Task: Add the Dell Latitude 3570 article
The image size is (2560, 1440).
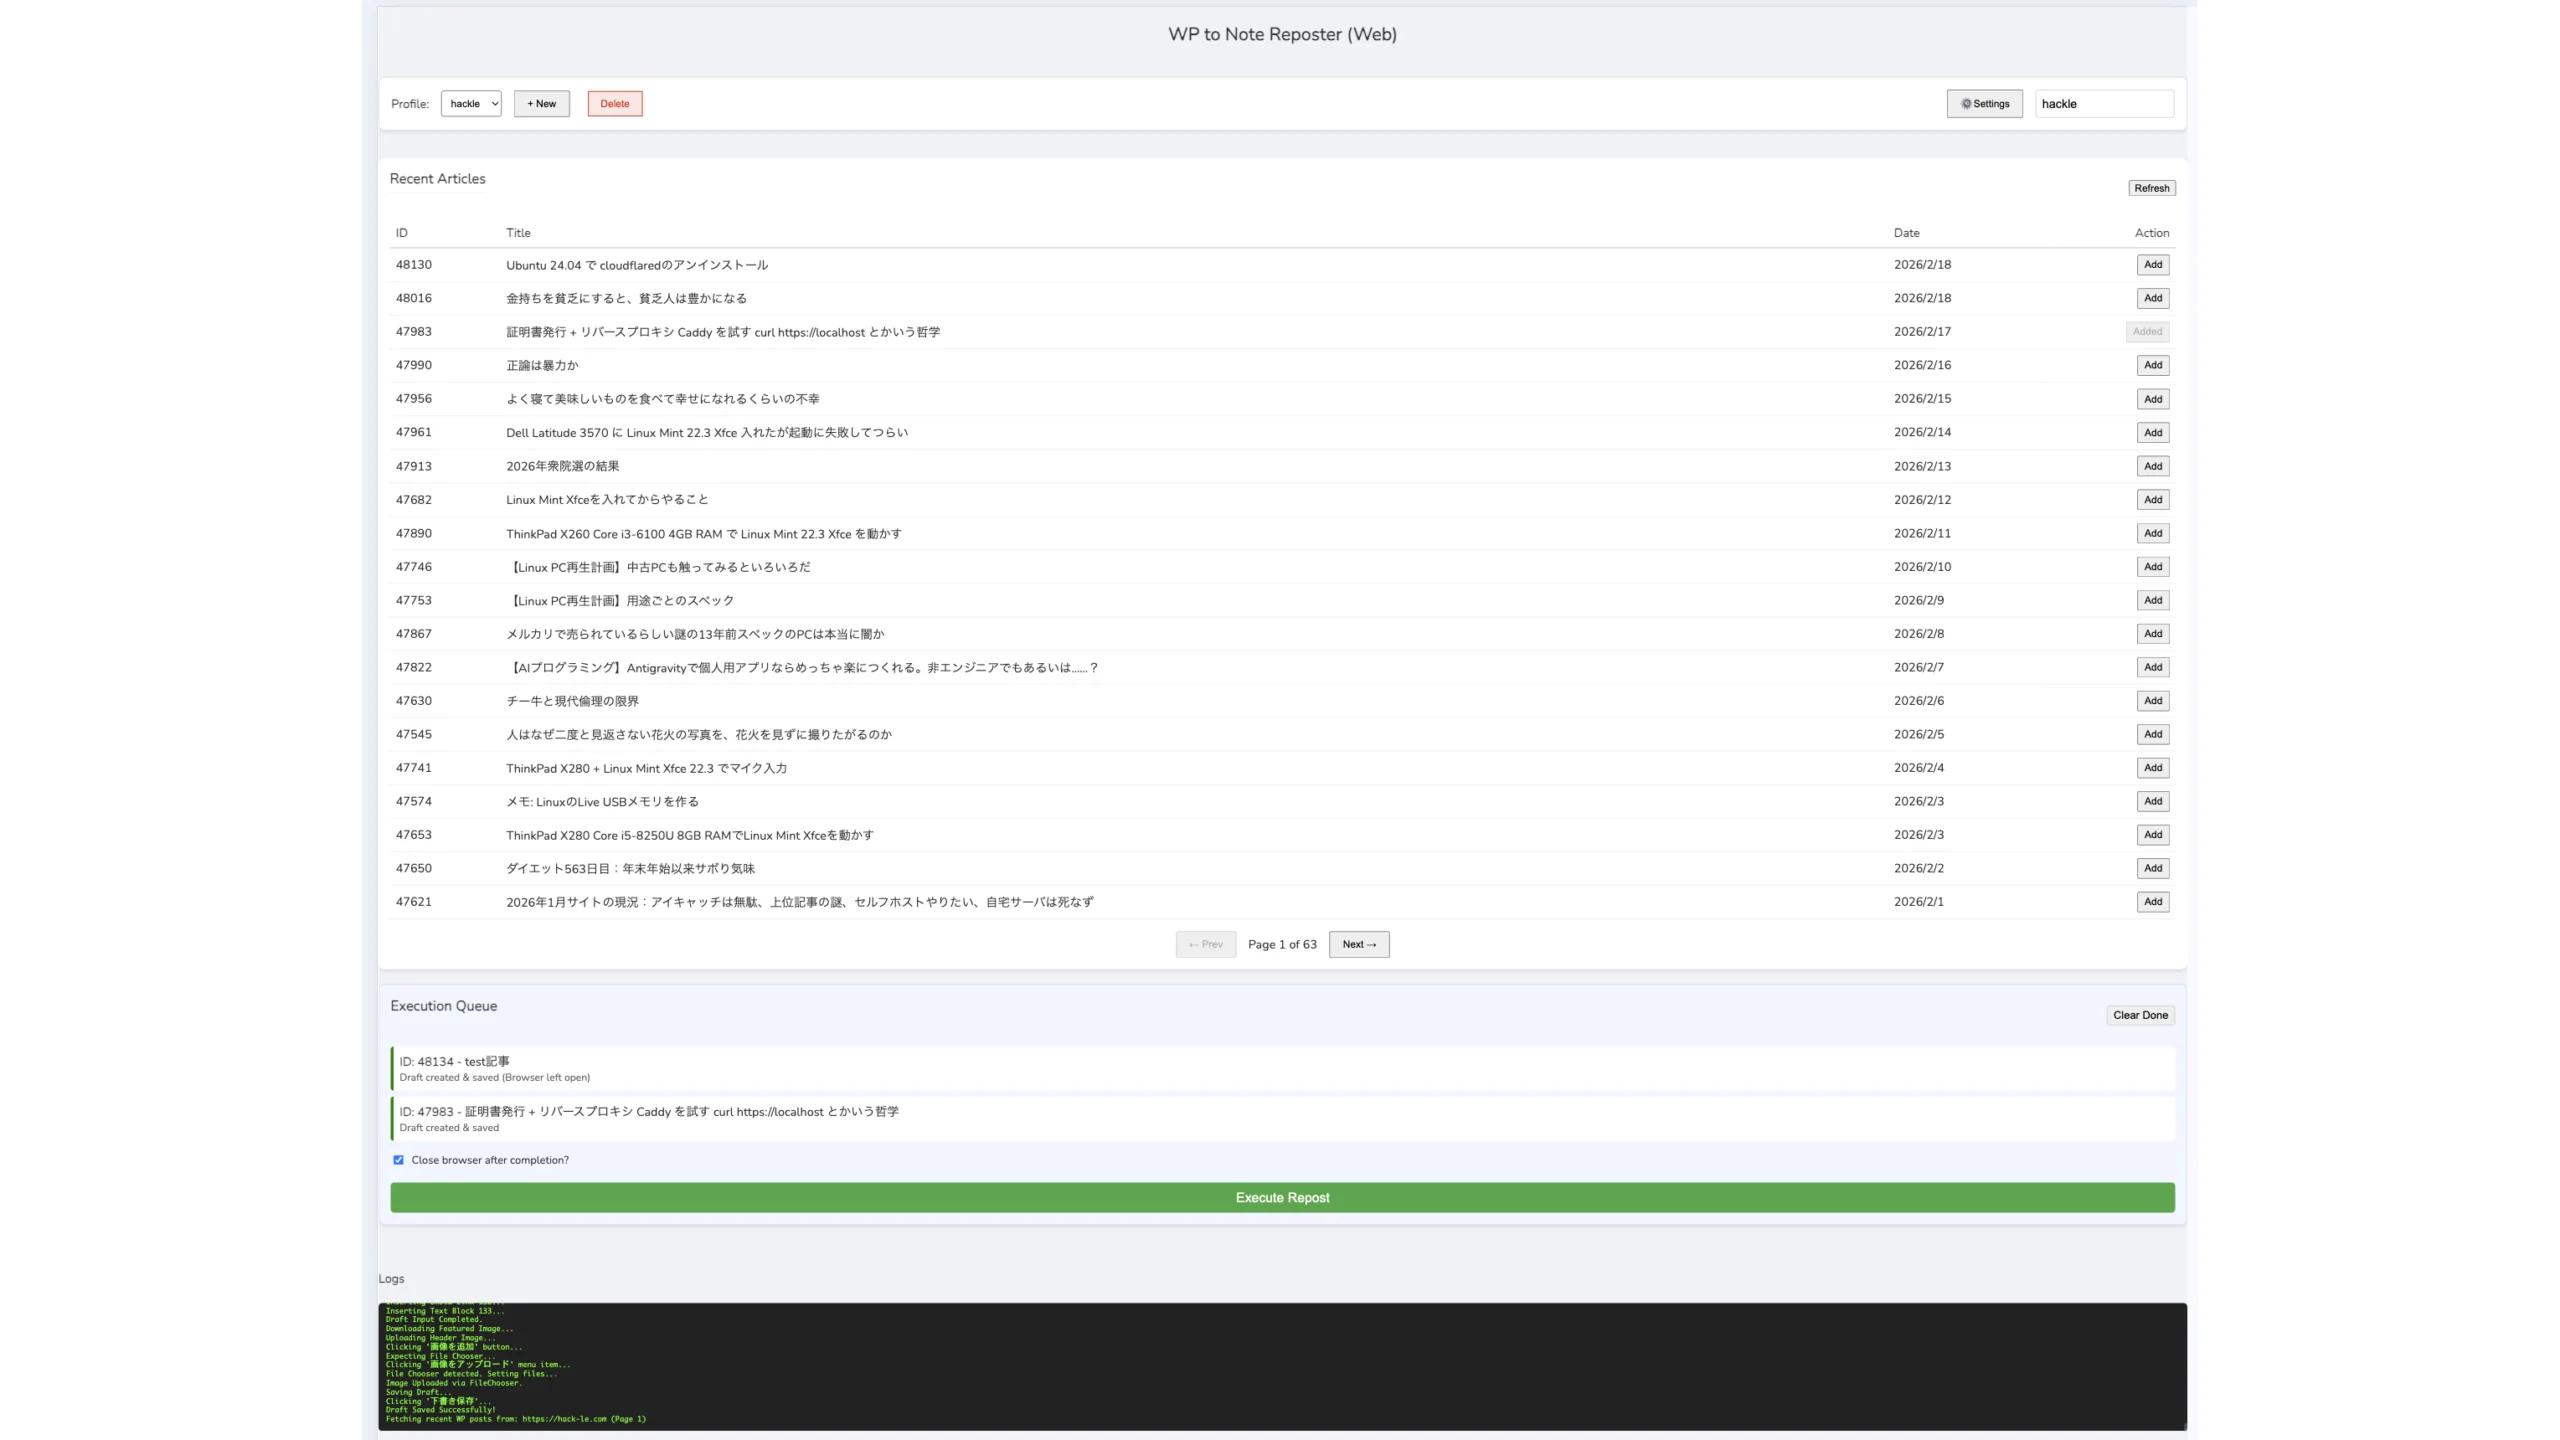Action: click(x=2152, y=432)
